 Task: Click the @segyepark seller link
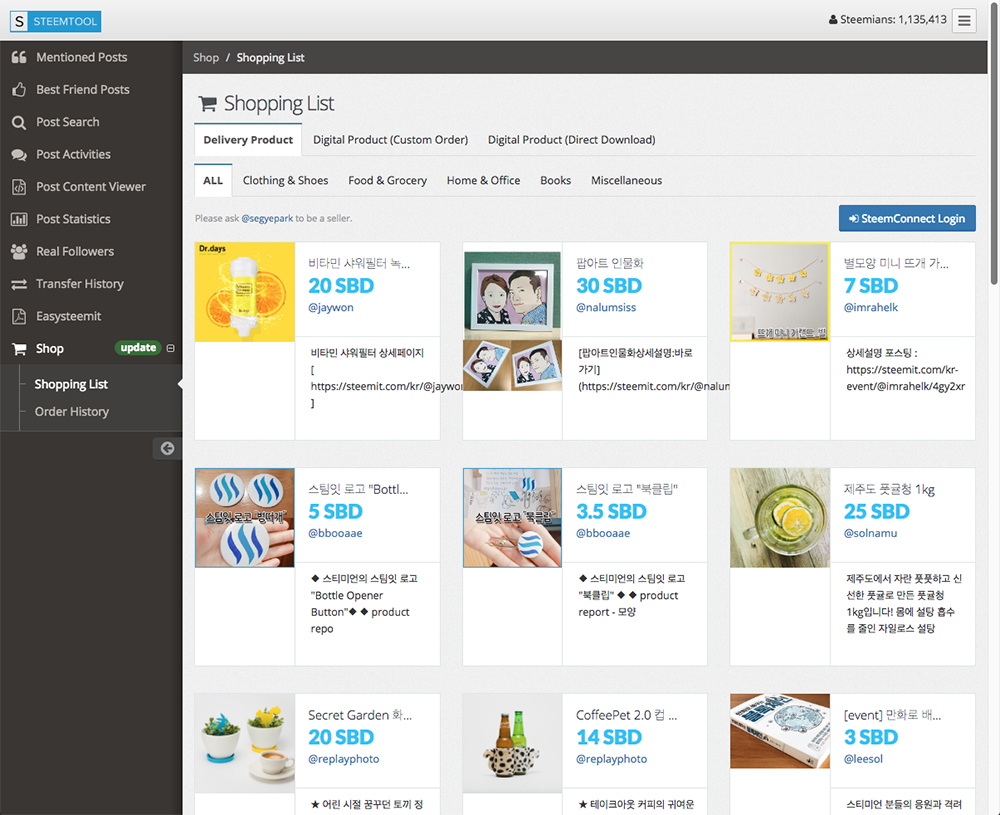(267, 219)
